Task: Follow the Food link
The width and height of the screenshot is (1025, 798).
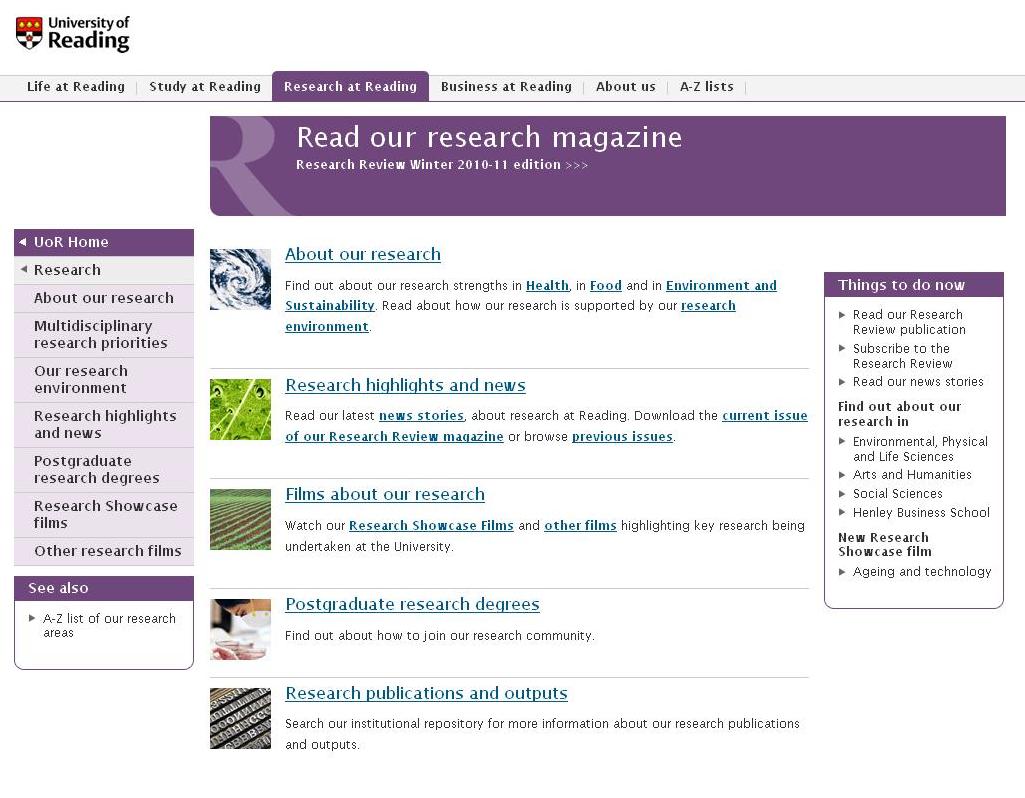Action: pos(605,286)
